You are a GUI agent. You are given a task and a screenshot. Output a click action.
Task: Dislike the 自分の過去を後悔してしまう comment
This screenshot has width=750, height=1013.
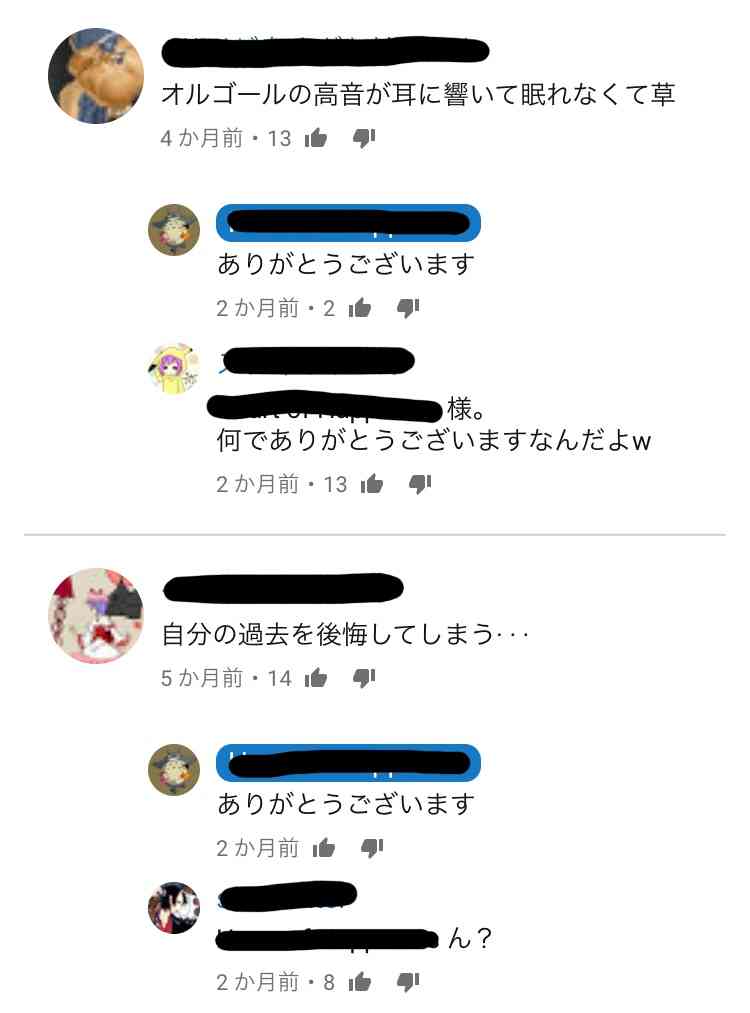[x=364, y=678]
